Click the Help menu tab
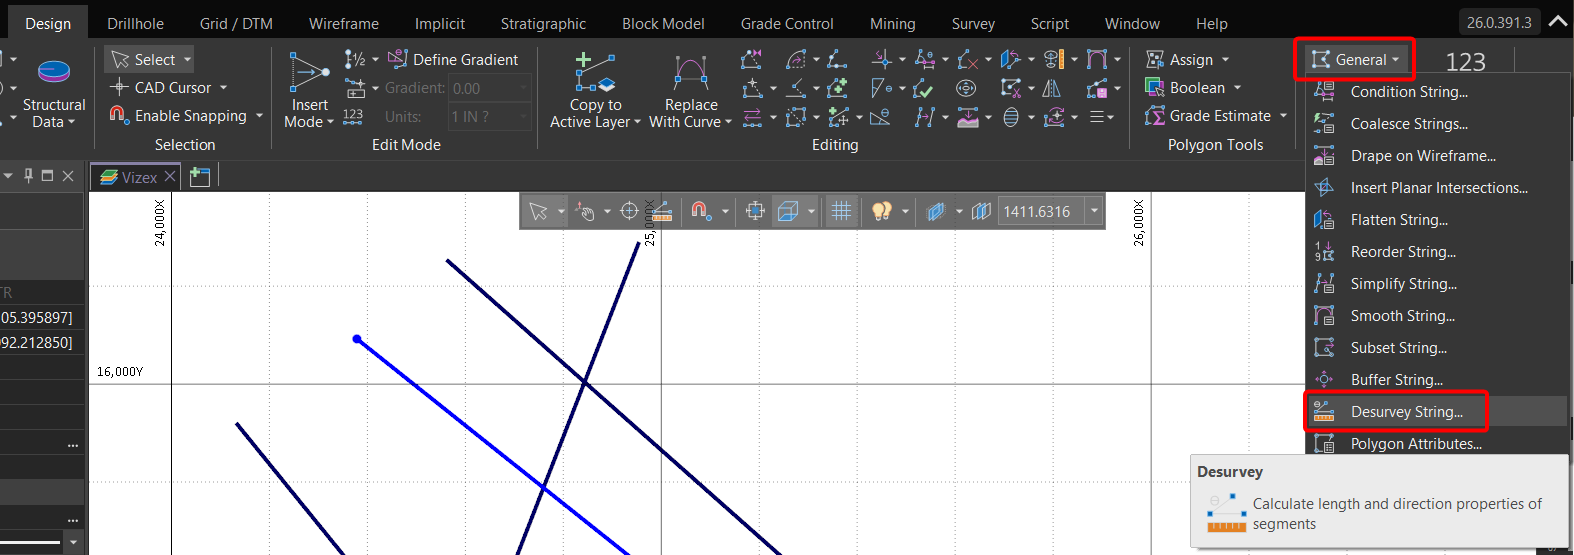The image size is (1574, 555). pyautogui.click(x=1212, y=23)
